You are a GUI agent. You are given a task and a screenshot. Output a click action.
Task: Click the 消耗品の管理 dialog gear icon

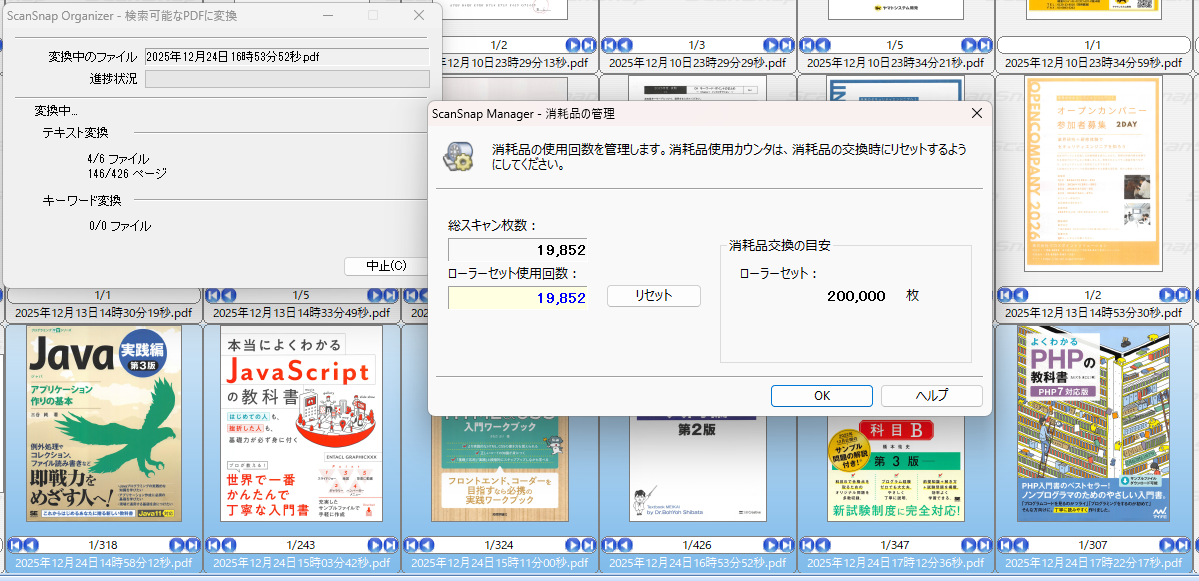pyautogui.click(x=461, y=157)
